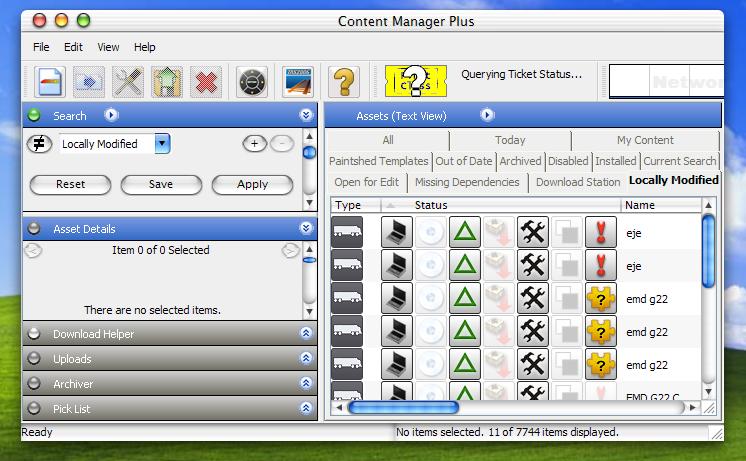The width and height of the screenshot is (746, 461).
Task: Click red exclamation icon in first eje row
Action: pyautogui.click(x=600, y=232)
